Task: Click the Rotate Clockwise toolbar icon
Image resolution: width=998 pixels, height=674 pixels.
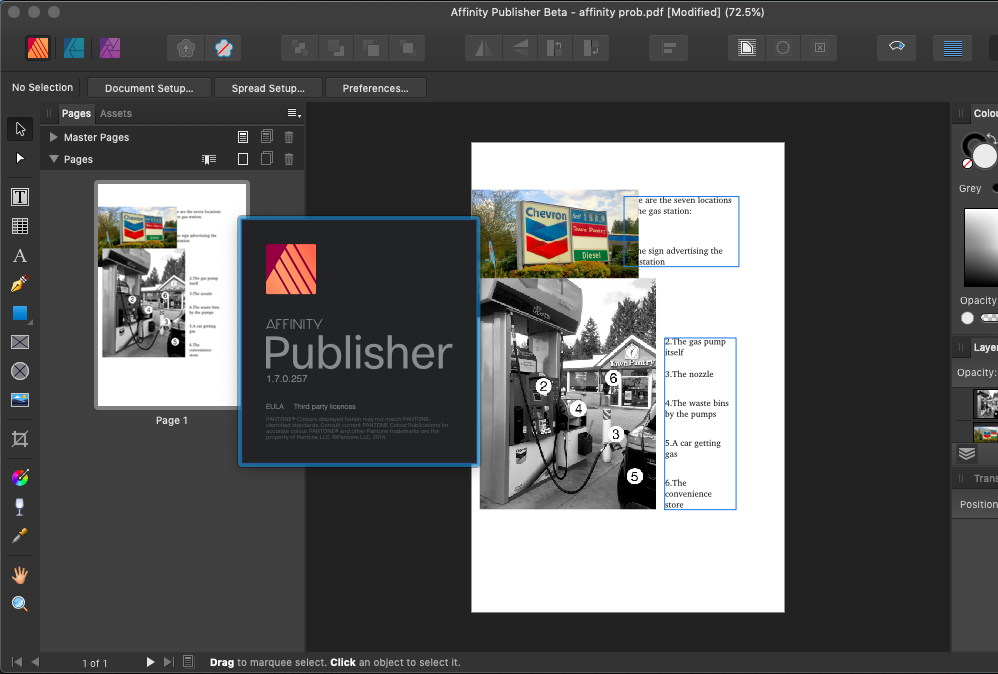Action: (x=591, y=48)
